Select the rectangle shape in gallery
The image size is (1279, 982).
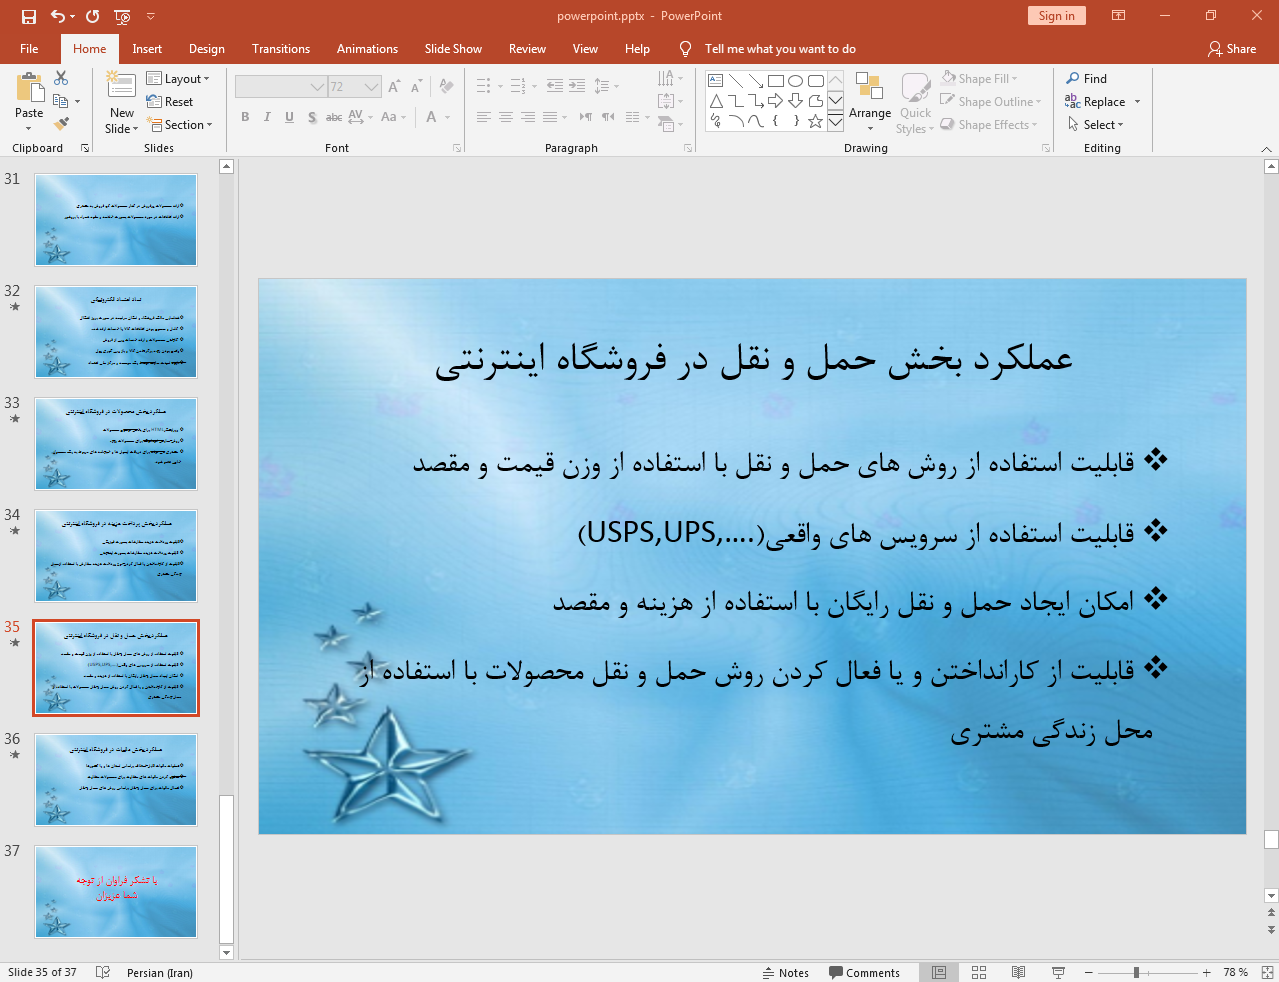(776, 81)
